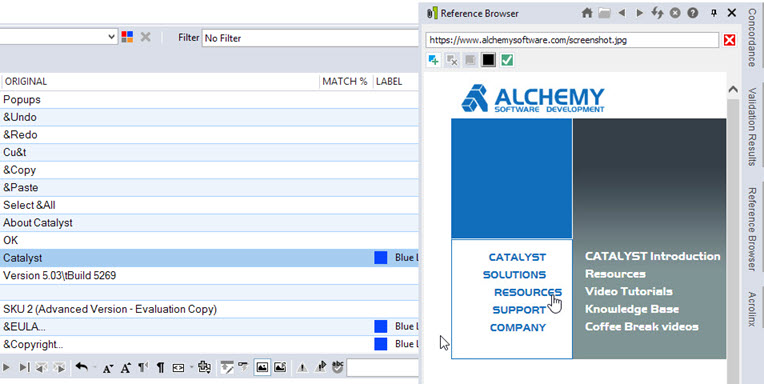Click the gray square reference icon

tap(470, 60)
